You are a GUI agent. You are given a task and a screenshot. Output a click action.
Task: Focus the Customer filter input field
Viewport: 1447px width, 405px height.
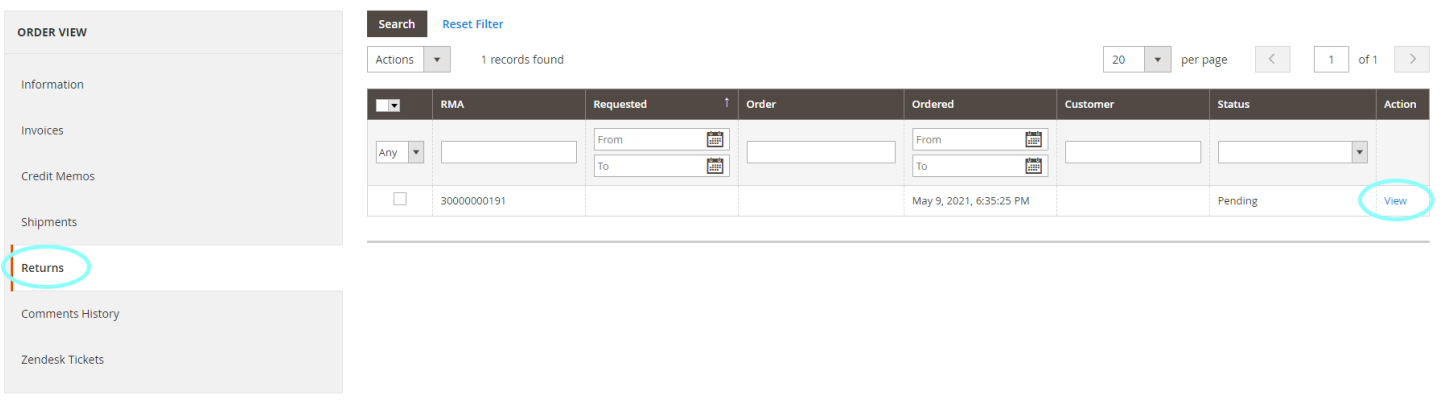(1133, 152)
